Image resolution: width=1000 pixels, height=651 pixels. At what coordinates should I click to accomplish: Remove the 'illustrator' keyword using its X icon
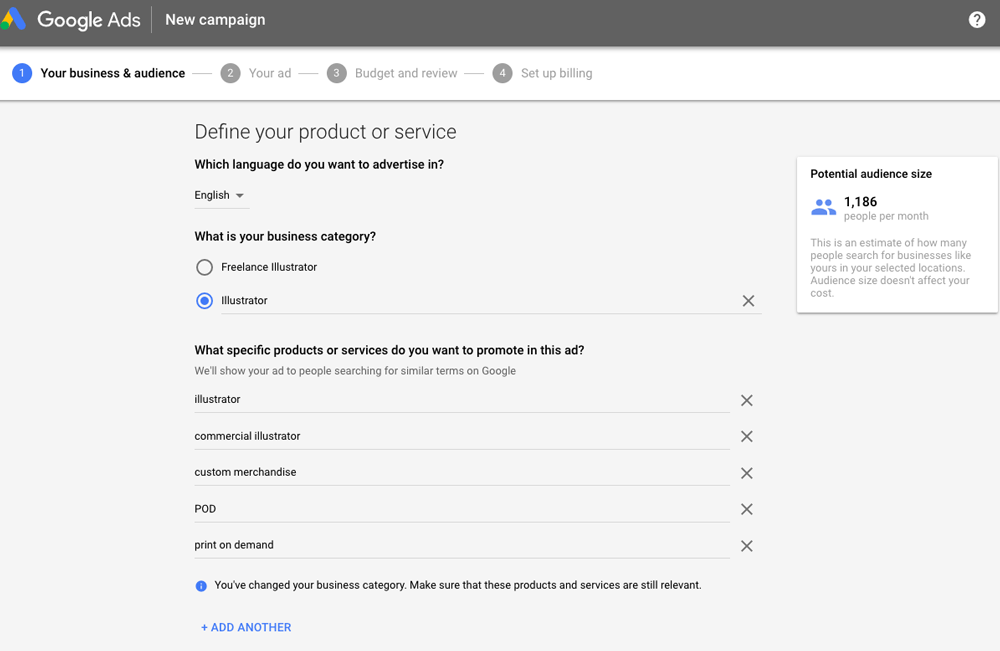coord(746,400)
